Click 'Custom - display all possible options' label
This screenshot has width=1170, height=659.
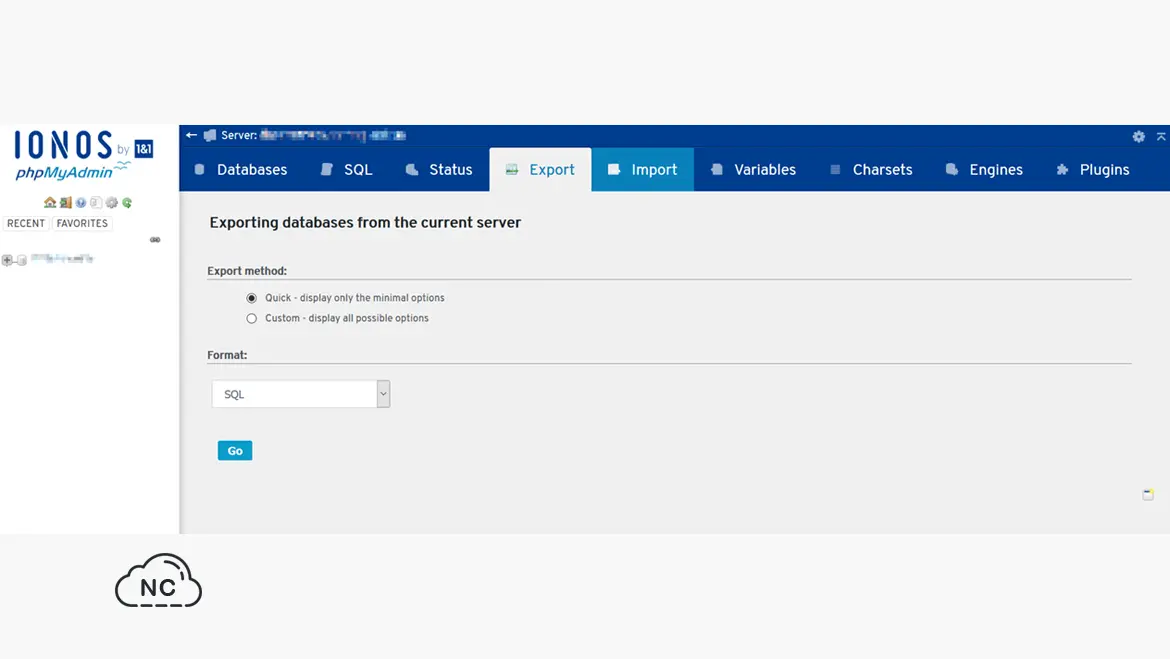(x=347, y=318)
